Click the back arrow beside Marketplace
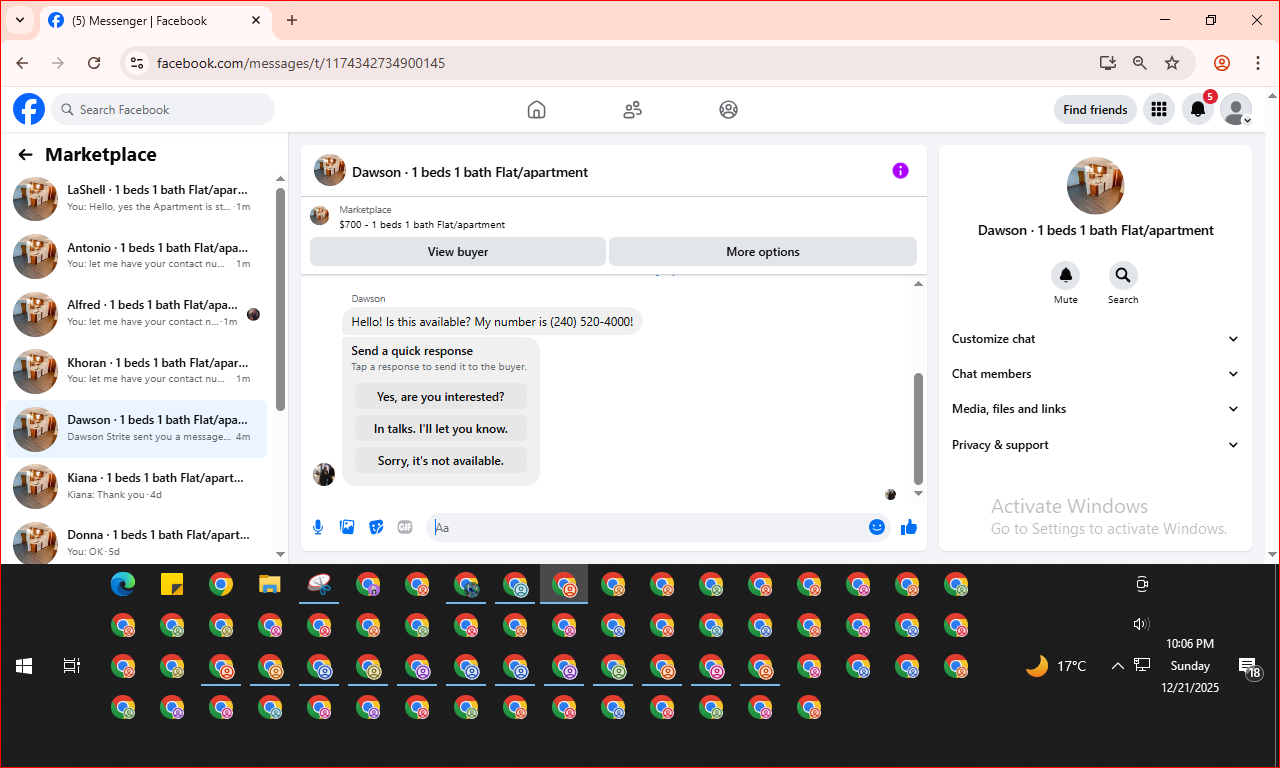Screen dimensions: 1280x768 click(25, 155)
